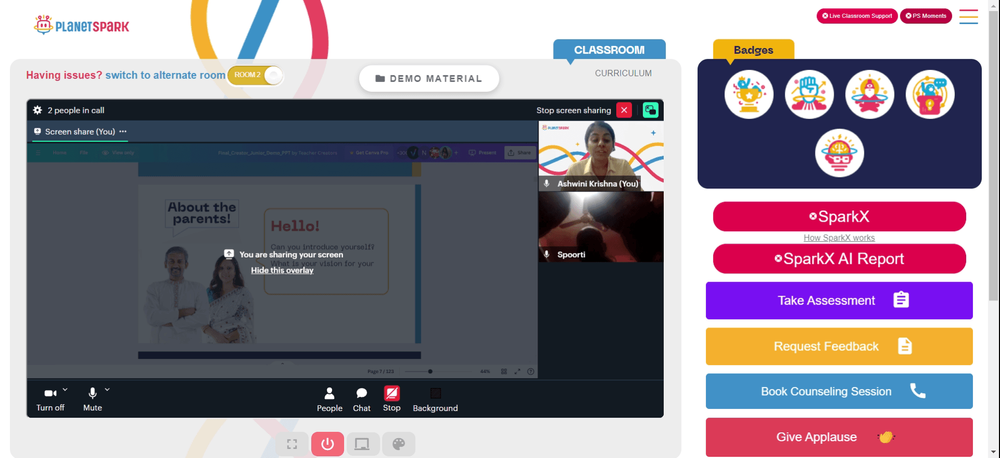
Task: Select the glasses lightbulb badge
Action: (839, 153)
